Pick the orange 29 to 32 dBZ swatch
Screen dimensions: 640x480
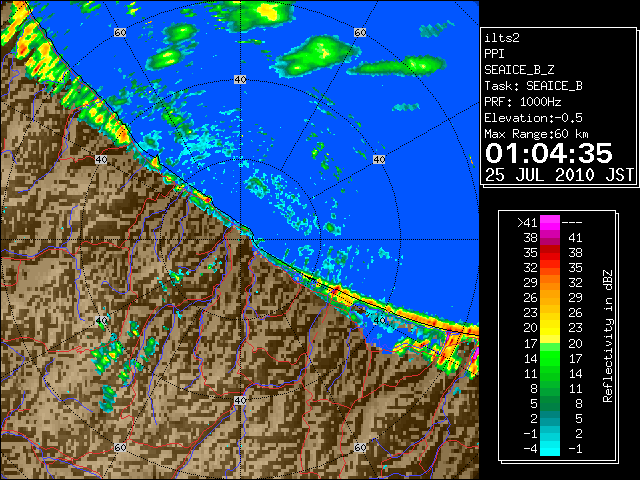550,283
